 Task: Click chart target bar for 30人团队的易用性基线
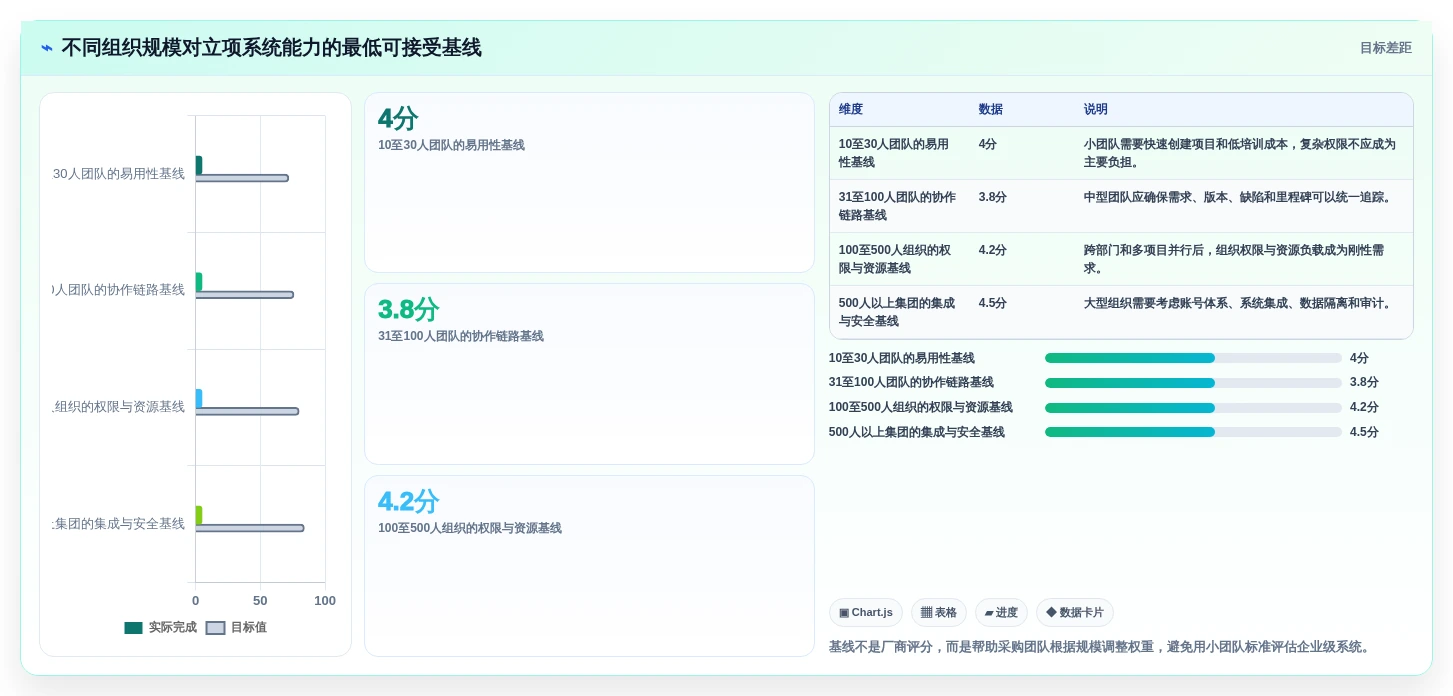(x=242, y=178)
